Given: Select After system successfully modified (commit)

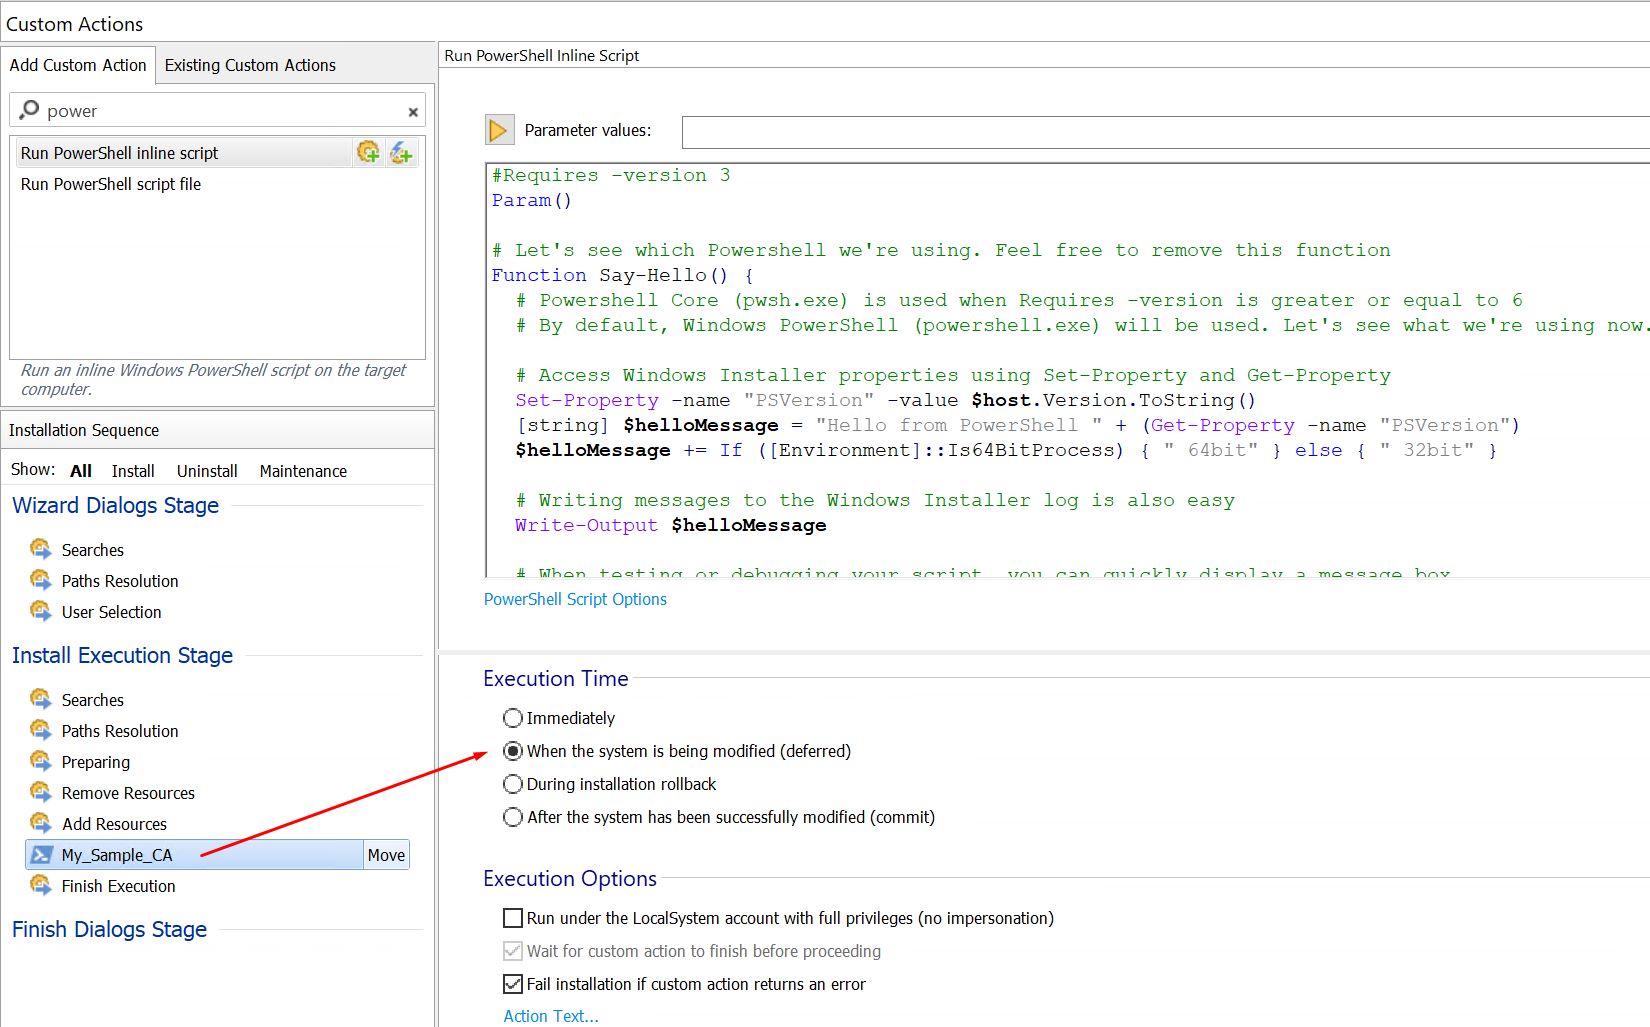Looking at the screenshot, I should 513,817.
